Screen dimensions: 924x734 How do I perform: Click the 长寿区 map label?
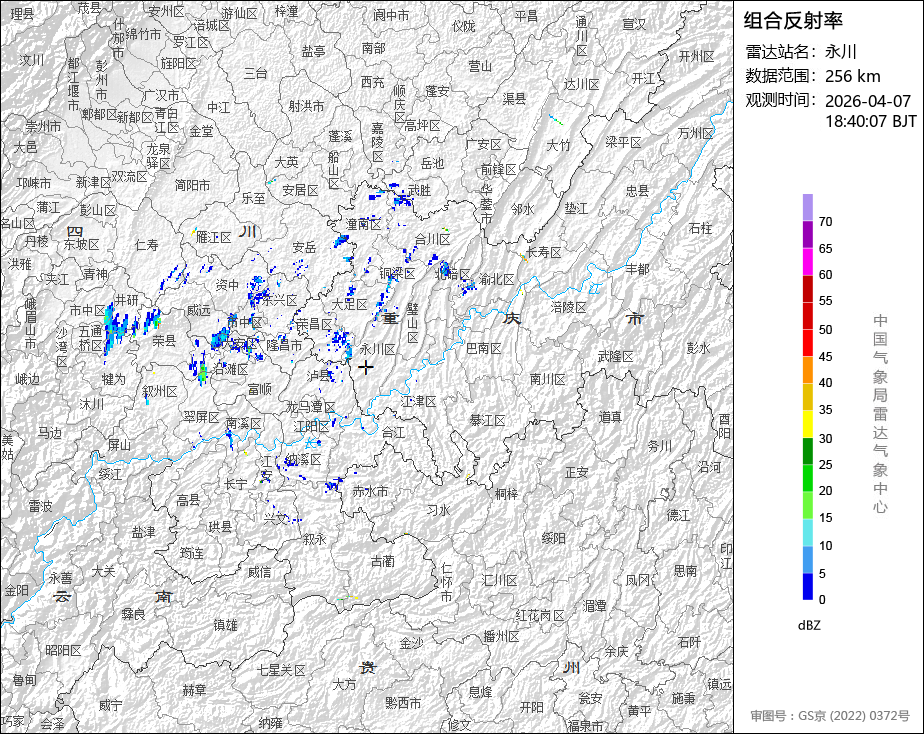click(543, 253)
